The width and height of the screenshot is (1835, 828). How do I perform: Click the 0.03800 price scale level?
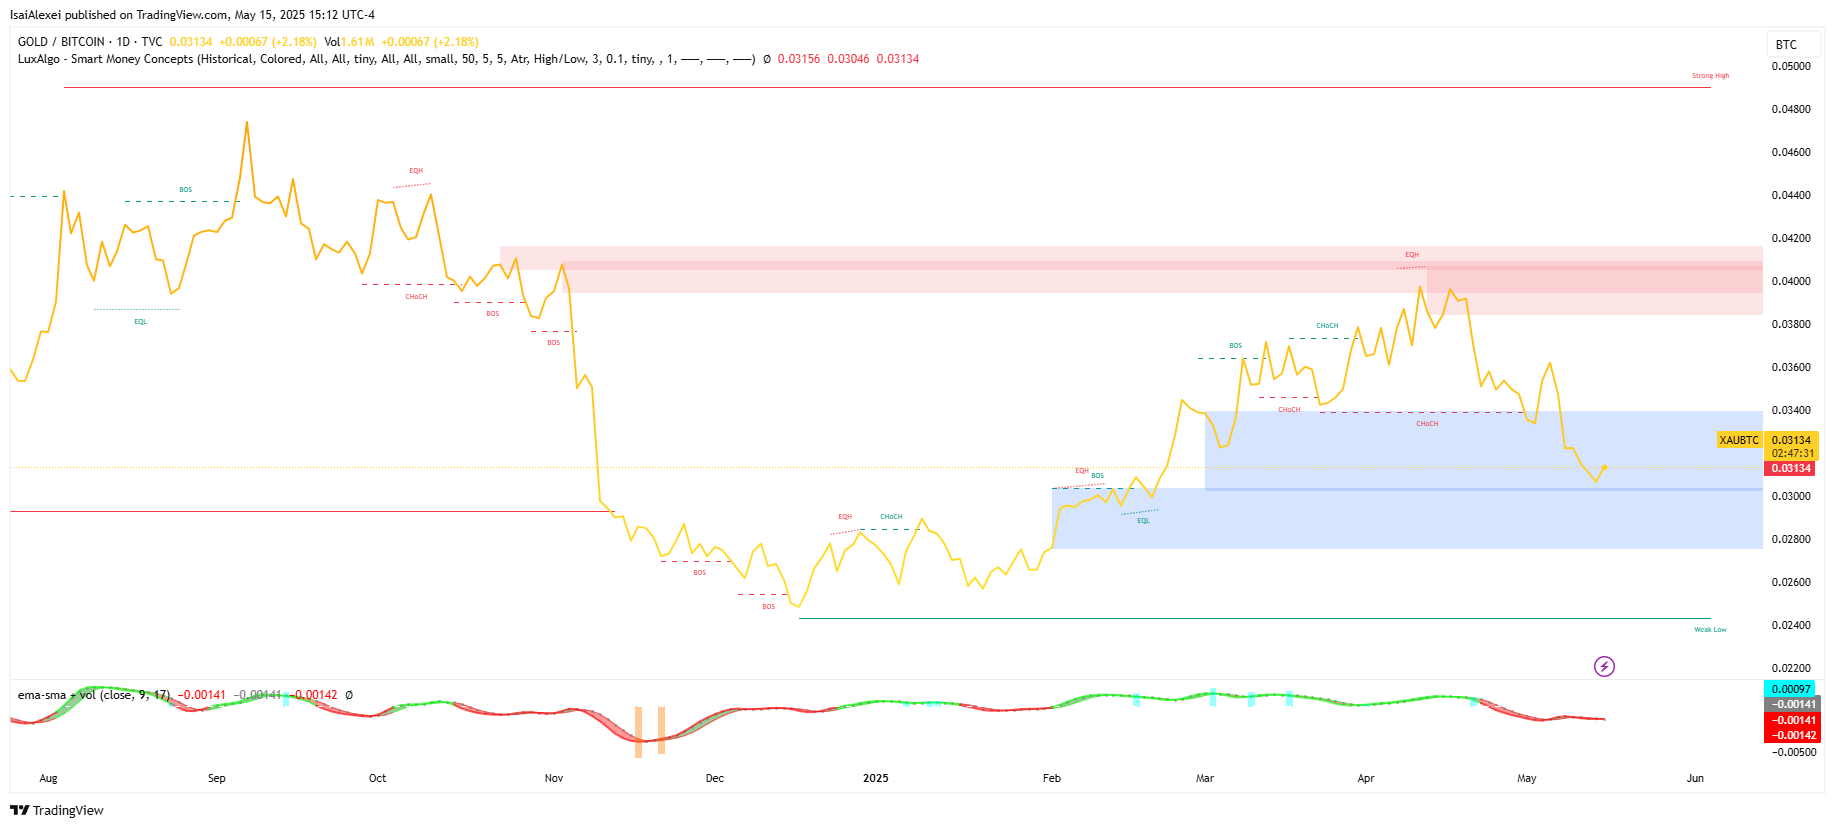coord(1791,325)
